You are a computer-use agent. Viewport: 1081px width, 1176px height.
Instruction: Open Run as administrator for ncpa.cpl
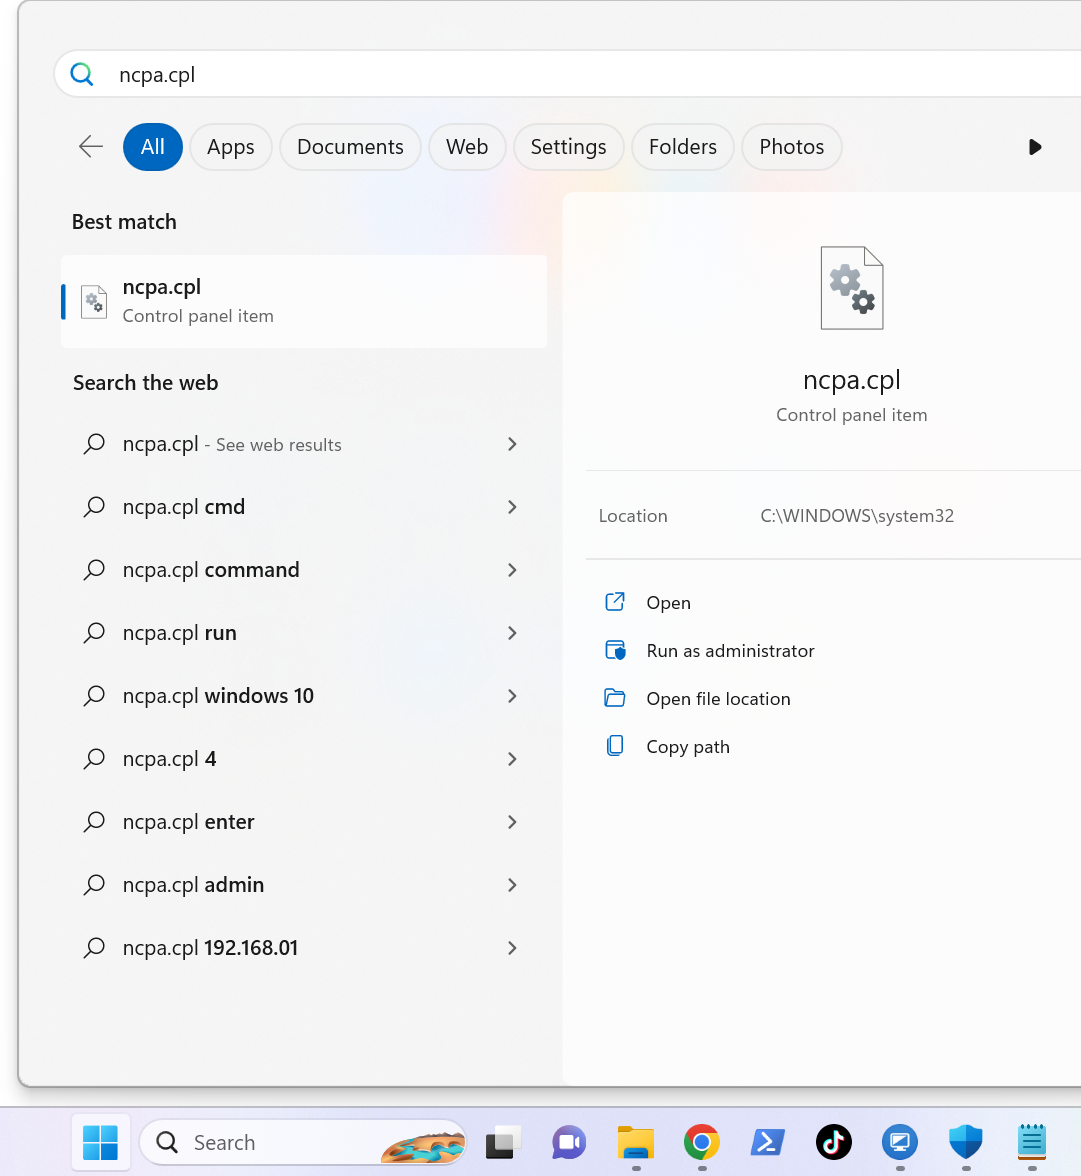[x=730, y=651]
